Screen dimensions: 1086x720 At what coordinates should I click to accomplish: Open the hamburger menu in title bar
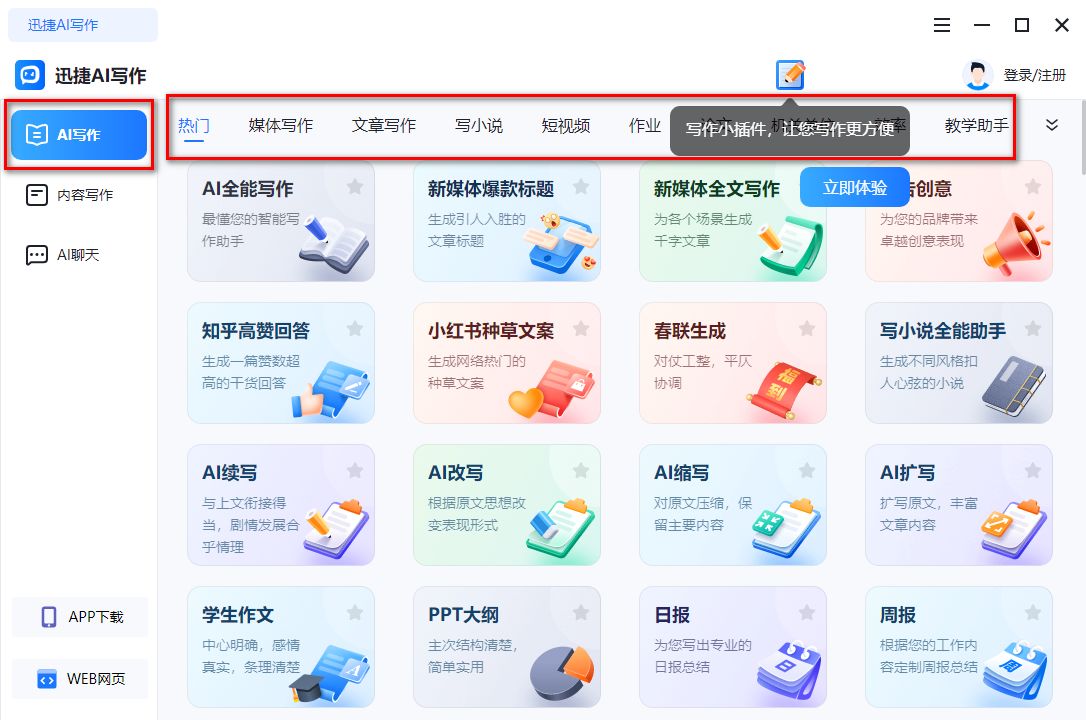coord(942,26)
